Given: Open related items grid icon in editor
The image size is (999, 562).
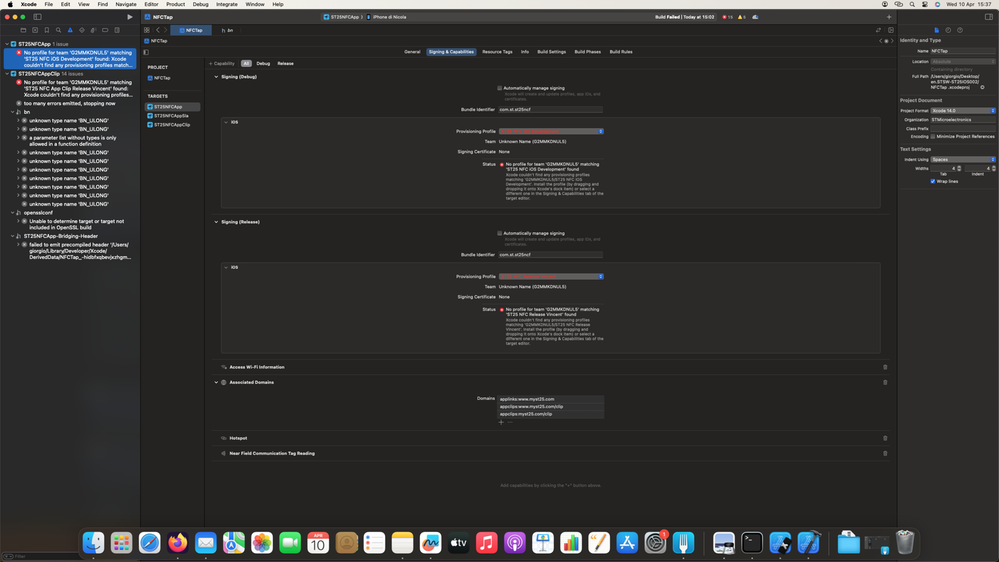Looking at the screenshot, I should 147,30.
